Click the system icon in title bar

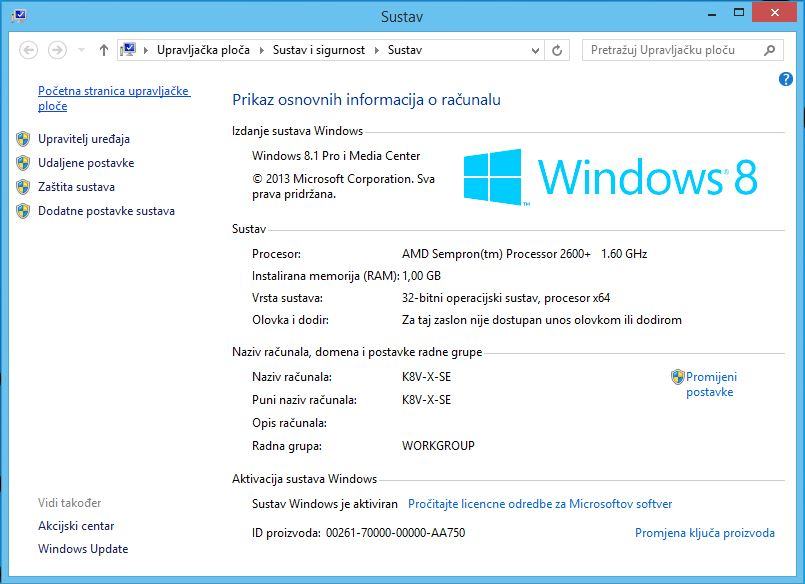pos(18,16)
